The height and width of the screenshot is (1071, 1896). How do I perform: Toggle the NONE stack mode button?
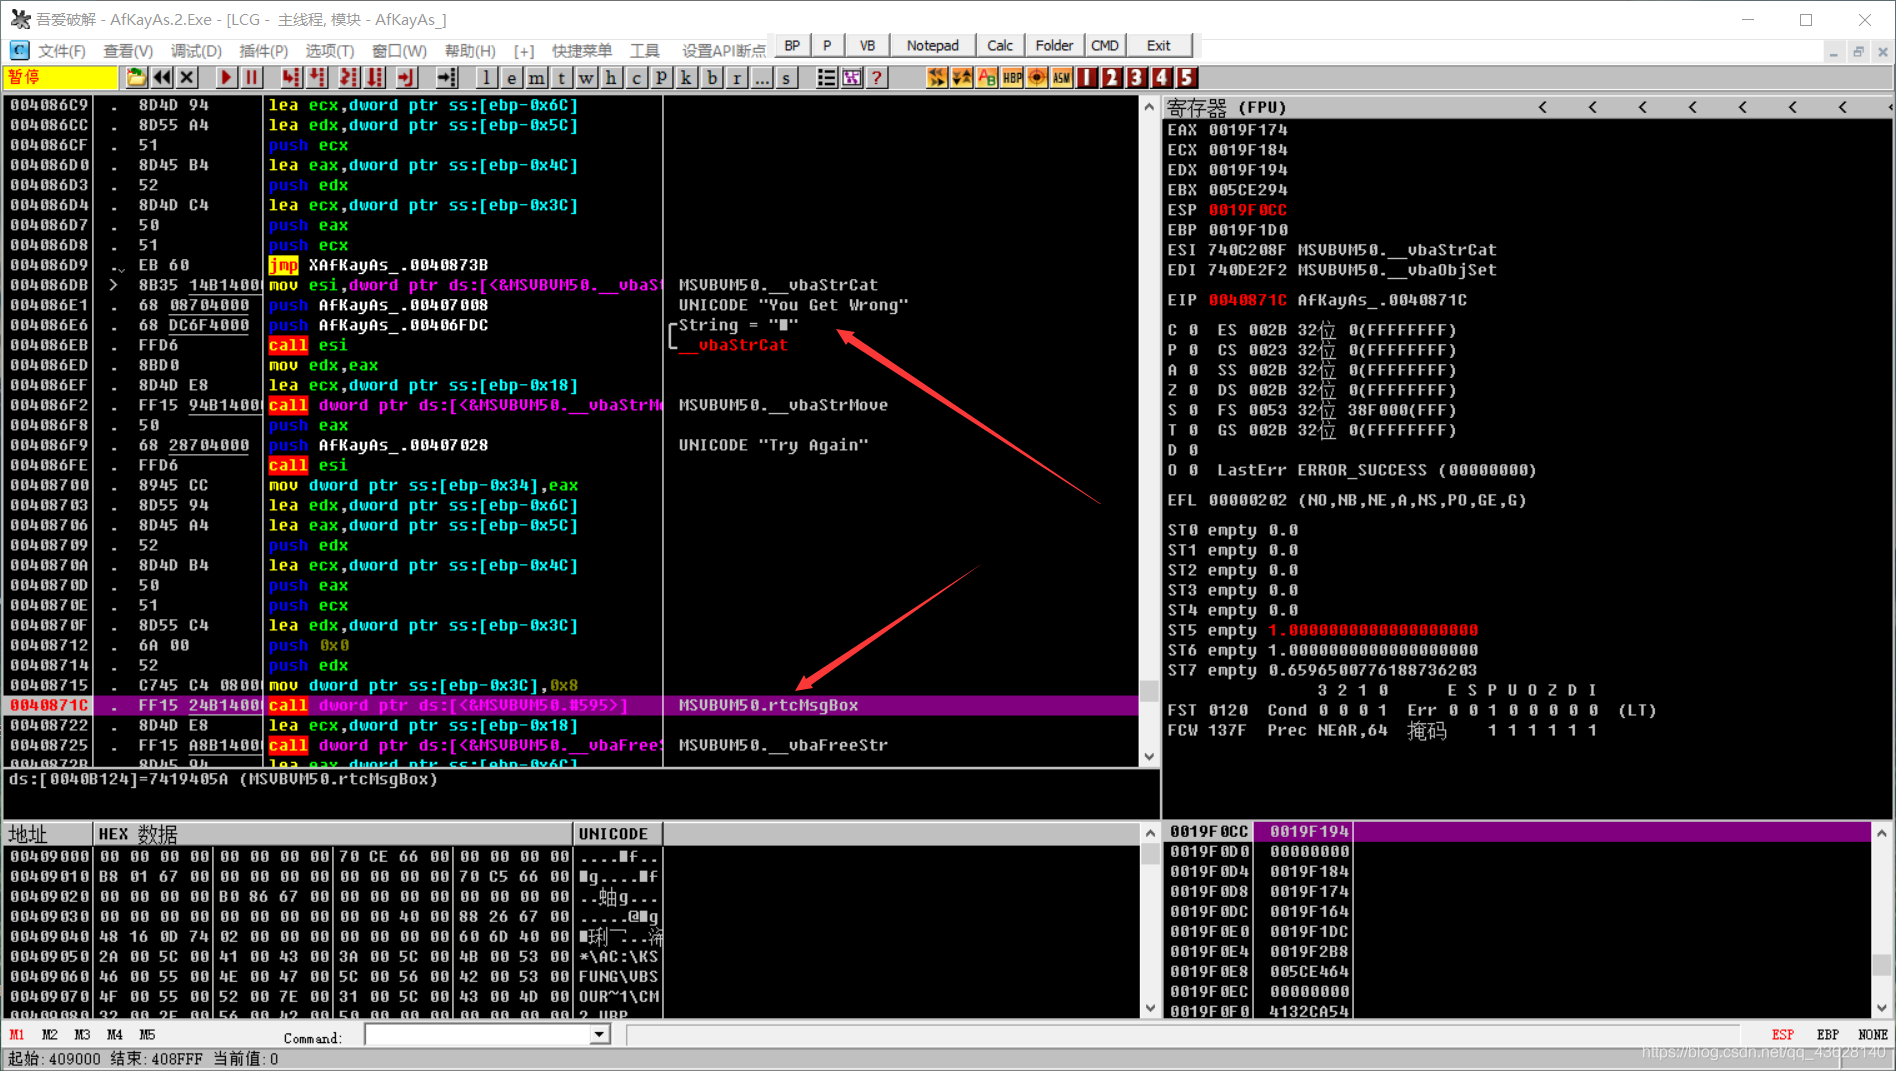pyautogui.click(x=1872, y=1035)
